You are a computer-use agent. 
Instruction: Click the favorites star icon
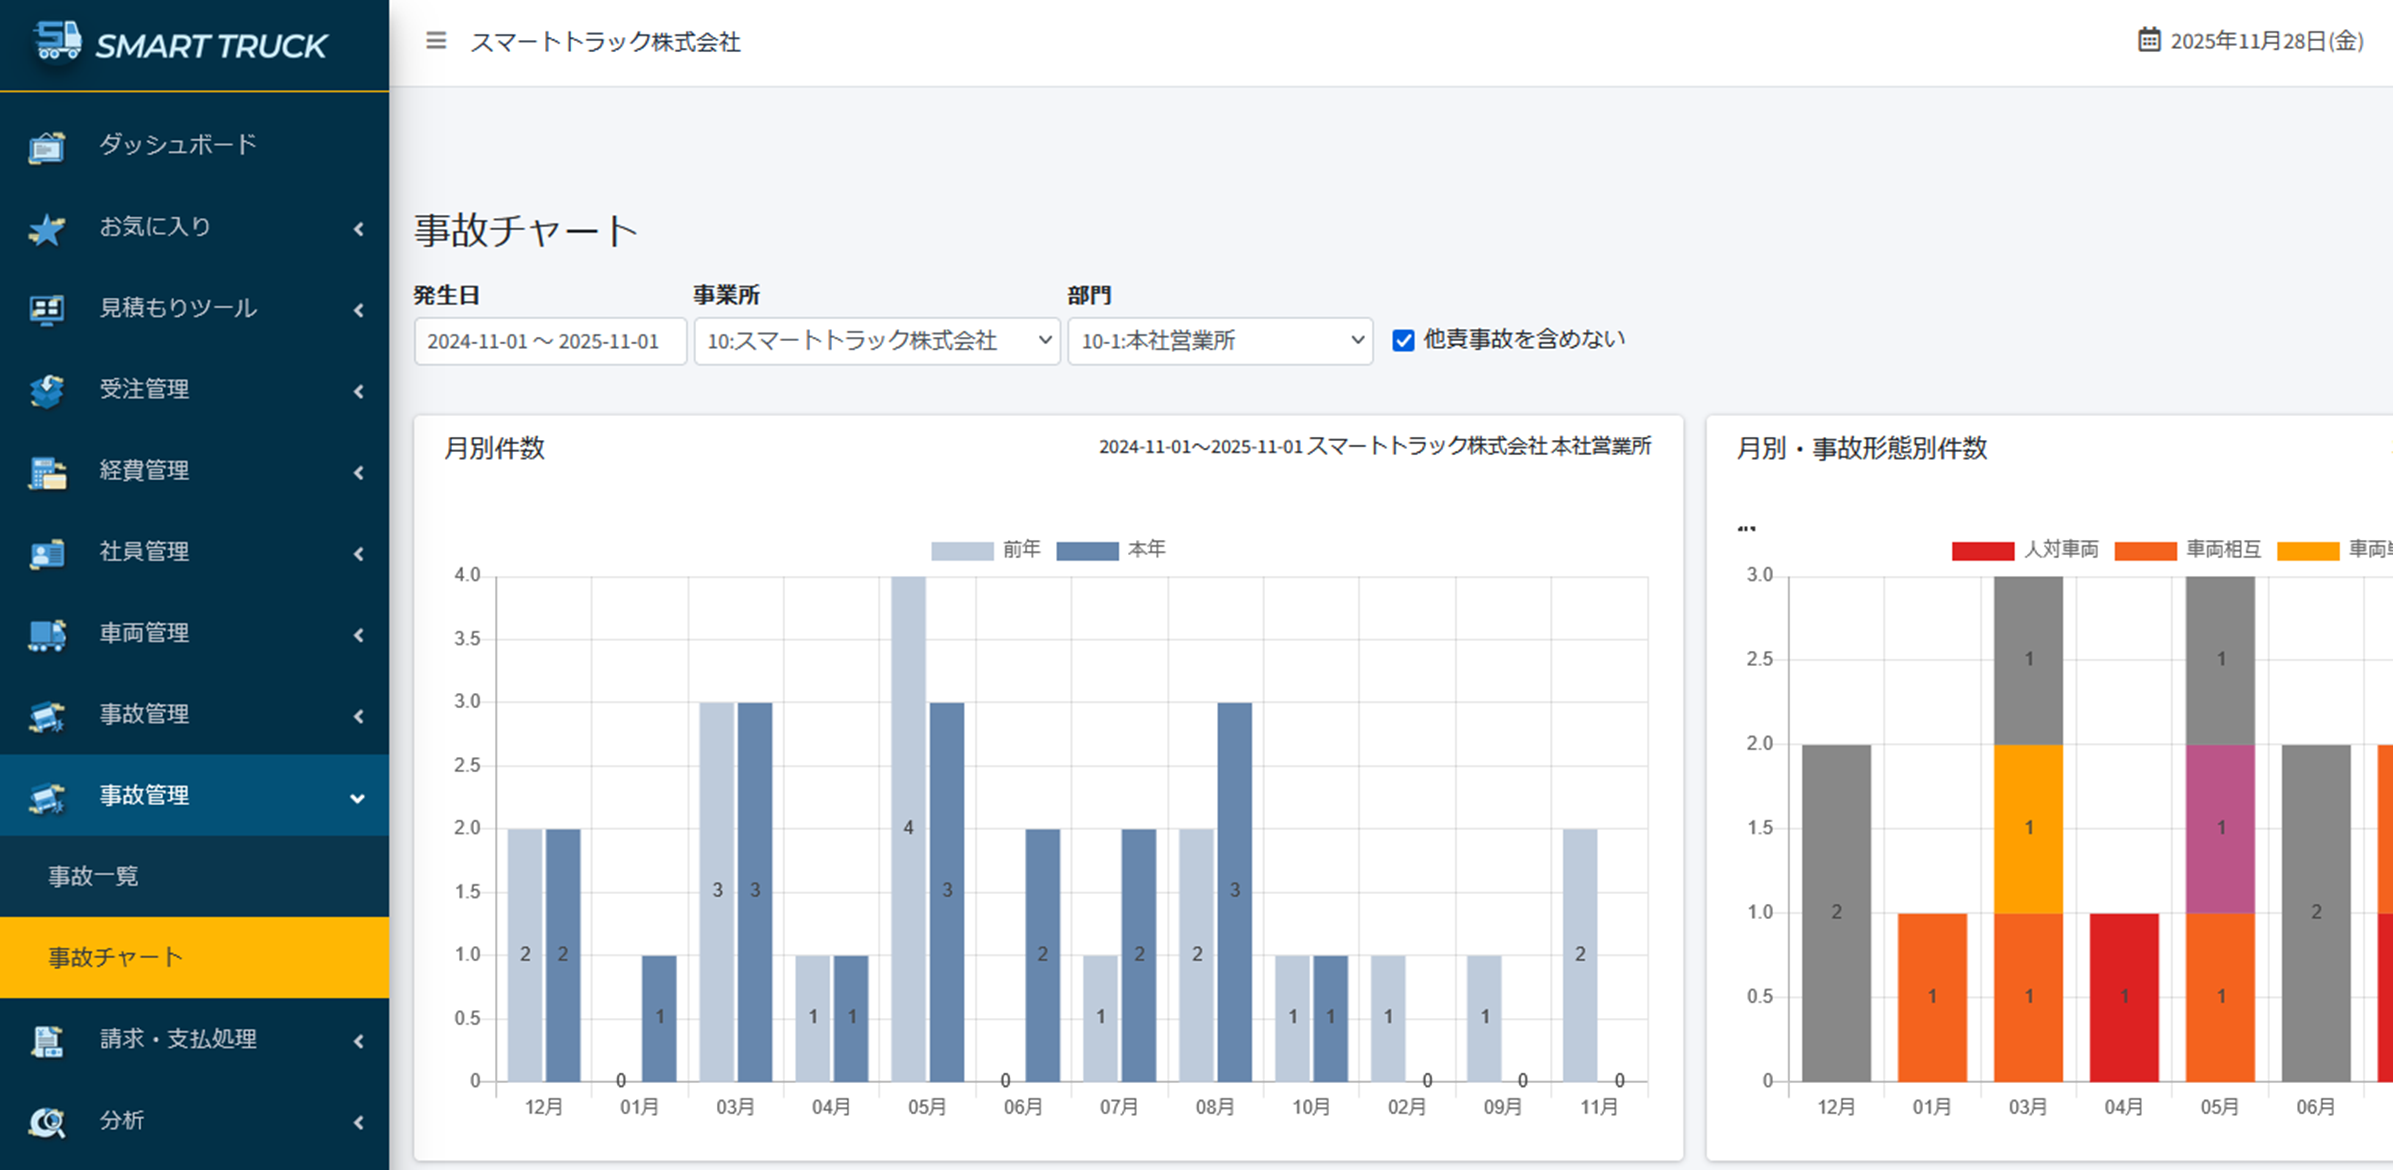tap(46, 229)
